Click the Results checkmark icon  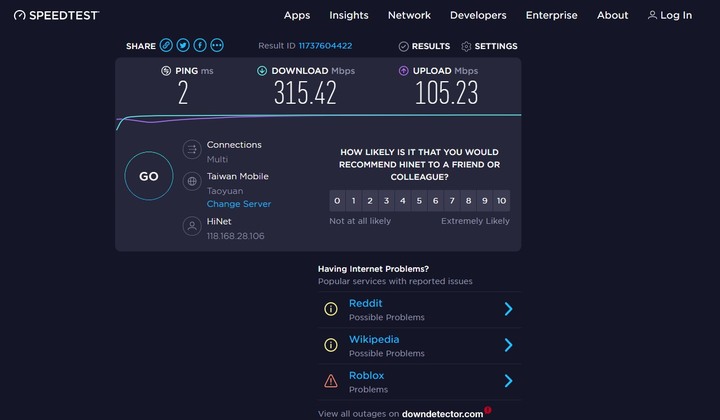click(x=404, y=46)
